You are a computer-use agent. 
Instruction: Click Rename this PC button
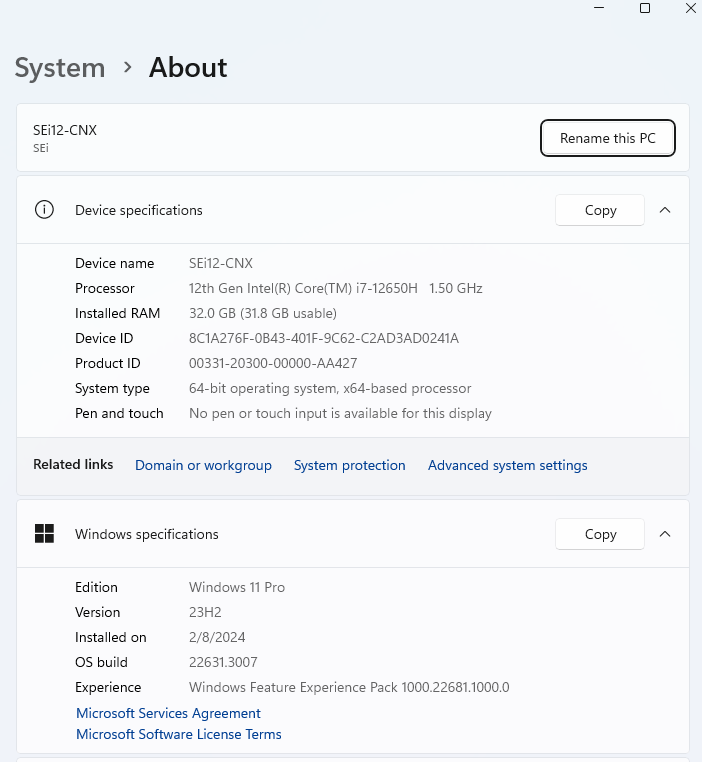click(x=608, y=138)
